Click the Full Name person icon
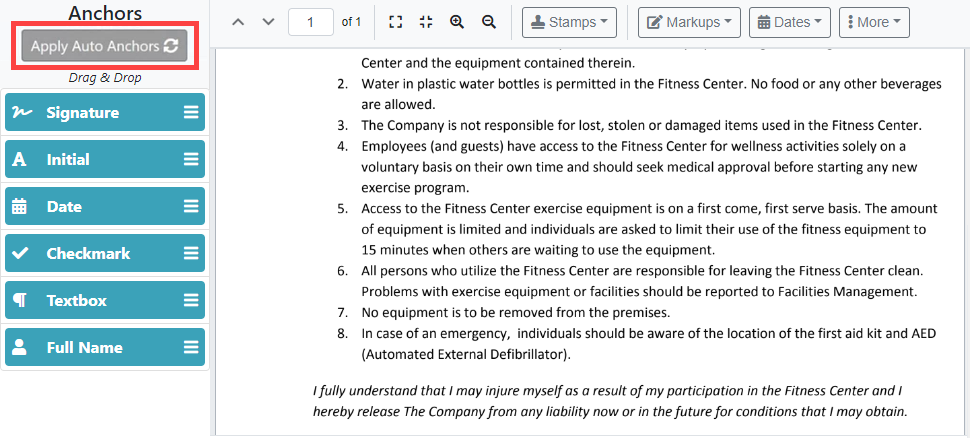This screenshot has width=970, height=438. click(20, 348)
